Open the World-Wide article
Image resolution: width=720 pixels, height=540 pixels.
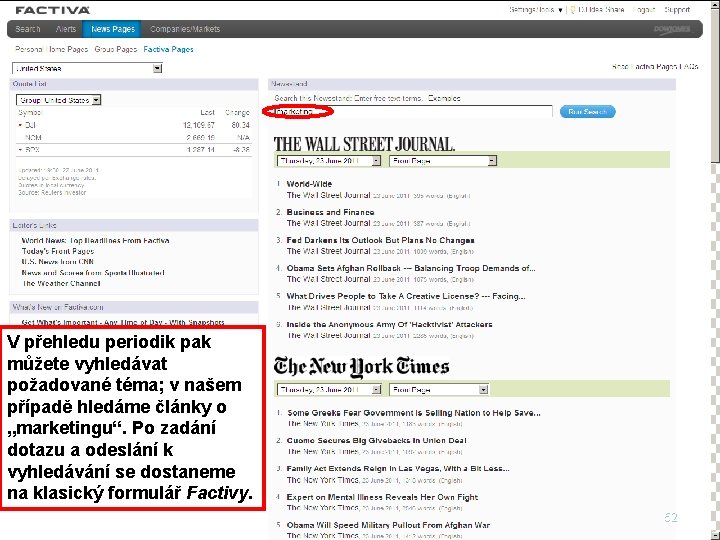pos(309,184)
